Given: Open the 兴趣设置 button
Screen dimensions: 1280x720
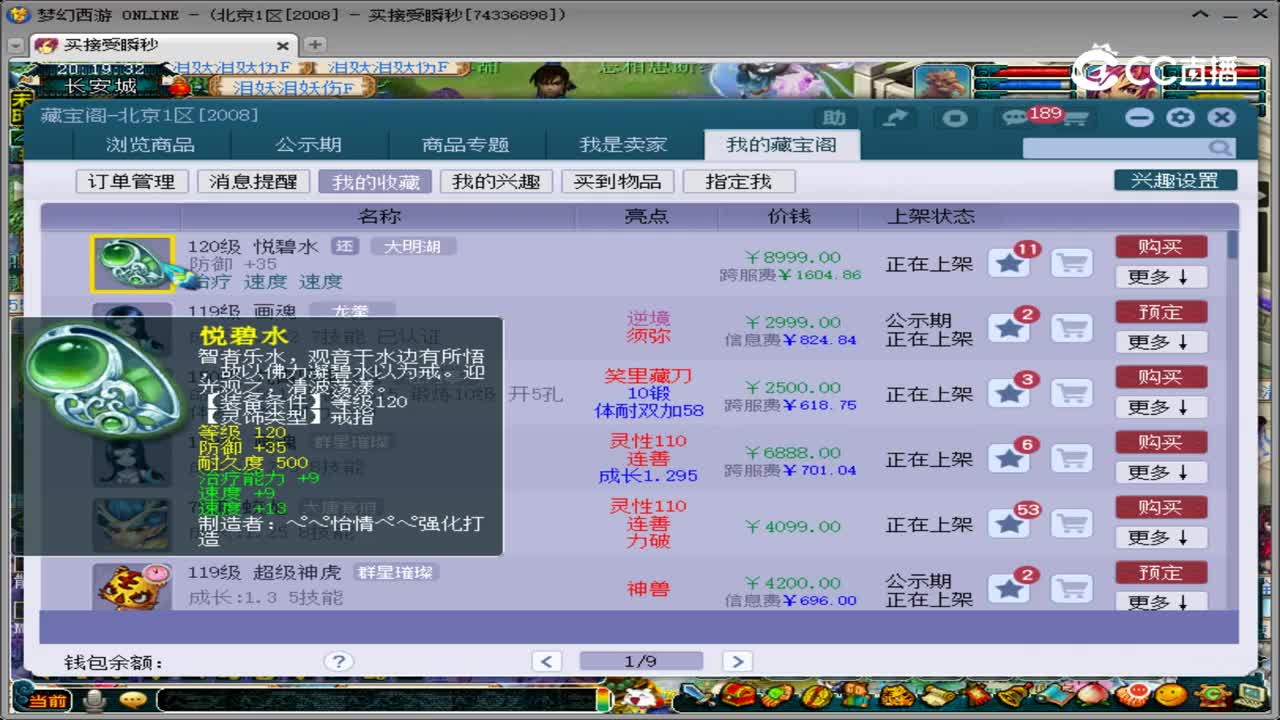Looking at the screenshot, I should (x=1175, y=181).
